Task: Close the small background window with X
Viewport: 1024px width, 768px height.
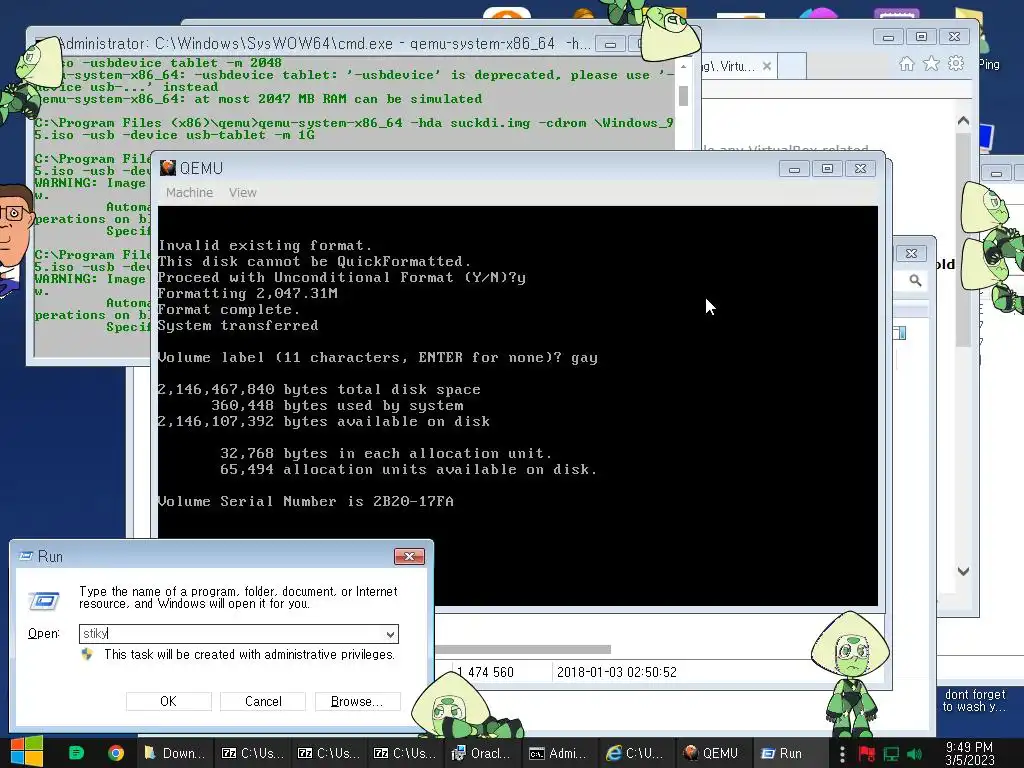Action: [912, 253]
